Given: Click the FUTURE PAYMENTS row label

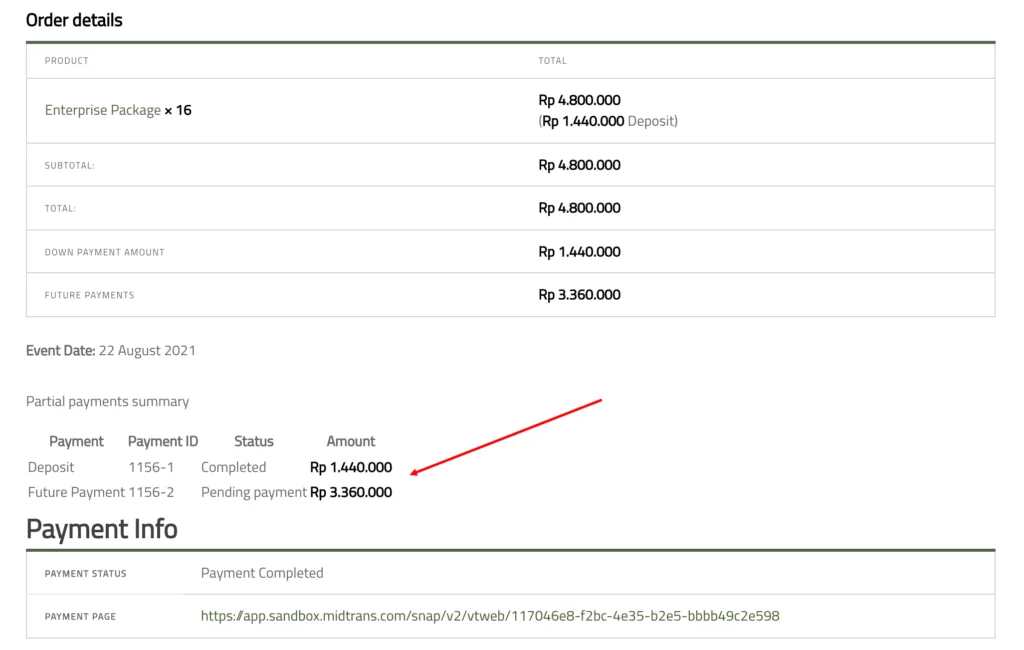Looking at the screenshot, I should pyautogui.click(x=89, y=295).
